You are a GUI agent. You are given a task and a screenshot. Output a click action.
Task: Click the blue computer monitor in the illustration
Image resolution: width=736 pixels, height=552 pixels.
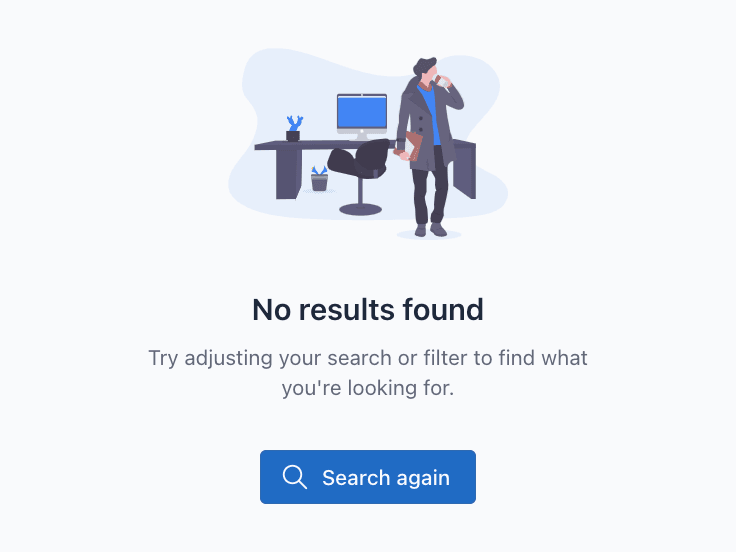362,112
